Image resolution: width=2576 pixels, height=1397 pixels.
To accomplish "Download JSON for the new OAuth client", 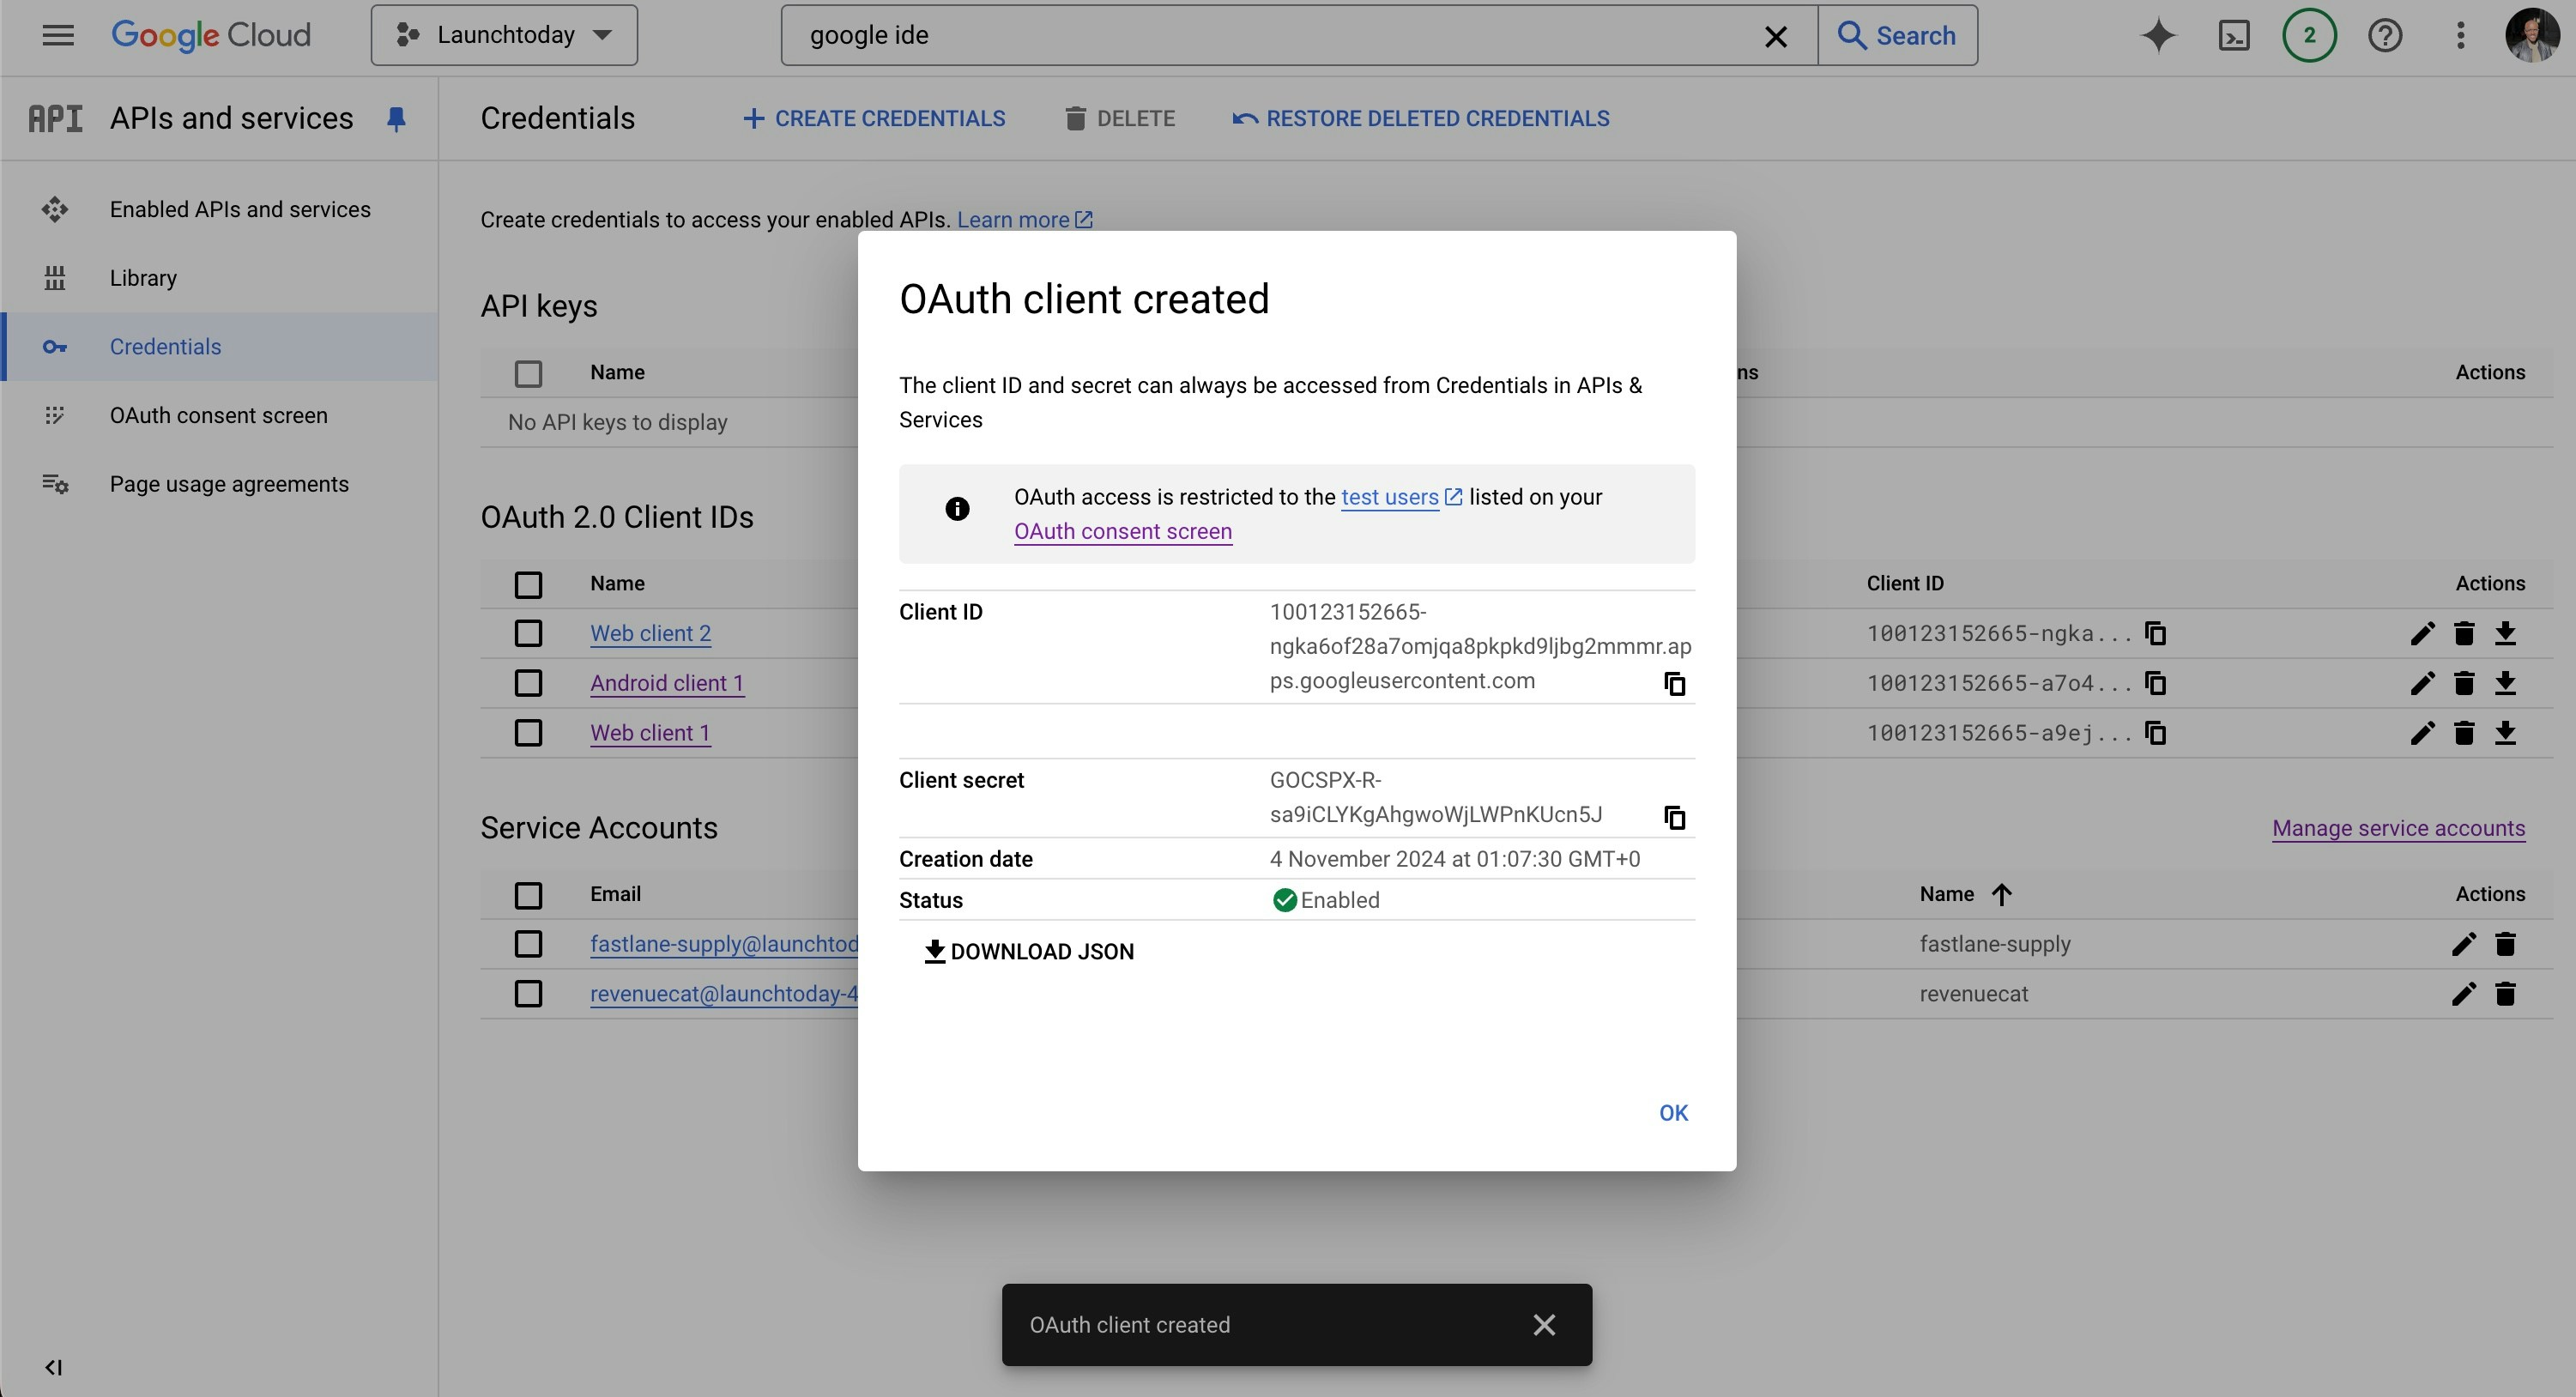I will click(1029, 951).
